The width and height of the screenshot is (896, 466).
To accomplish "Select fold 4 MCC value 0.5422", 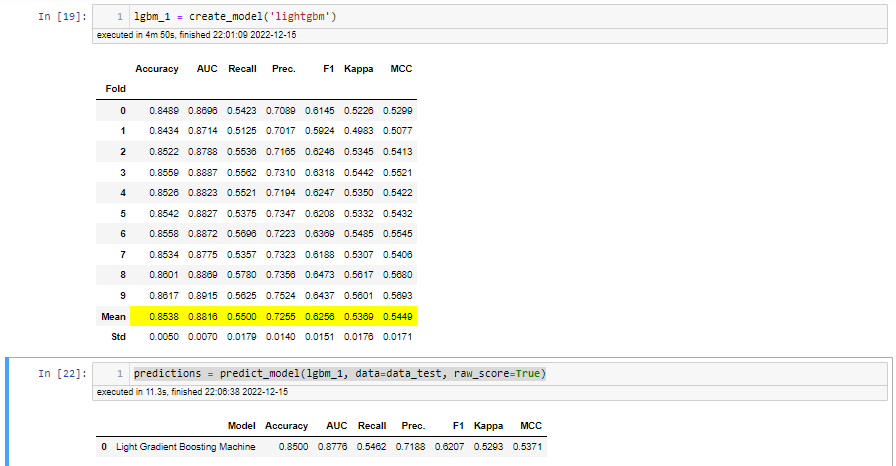I will tap(398, 192).
